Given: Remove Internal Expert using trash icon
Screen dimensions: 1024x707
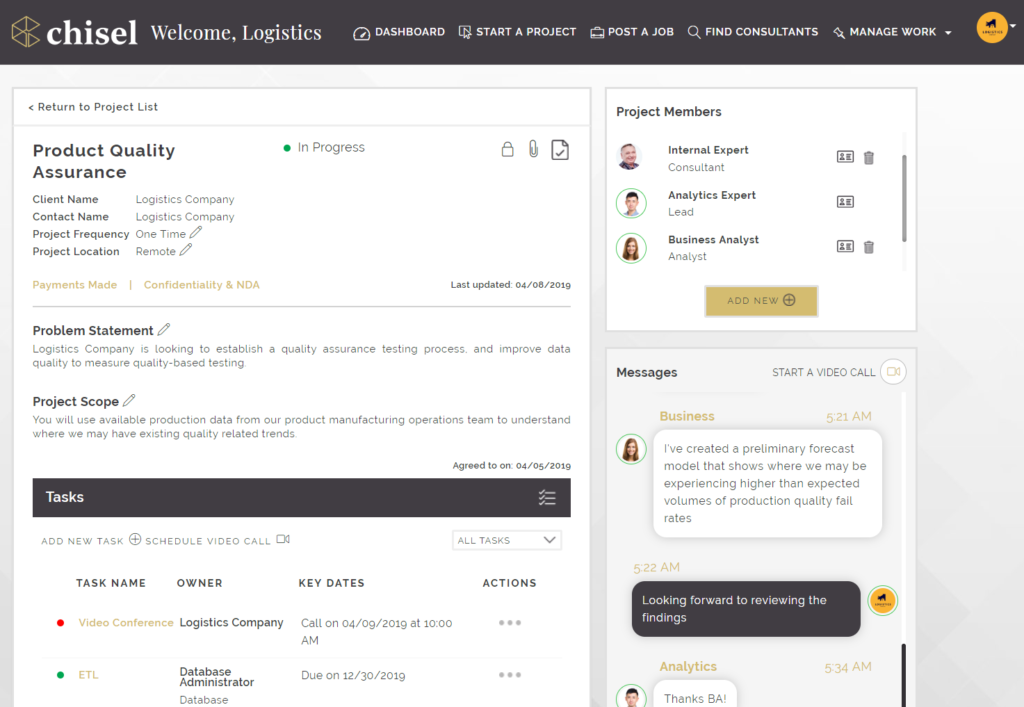Looking at the screenshot, I should 869,158.
